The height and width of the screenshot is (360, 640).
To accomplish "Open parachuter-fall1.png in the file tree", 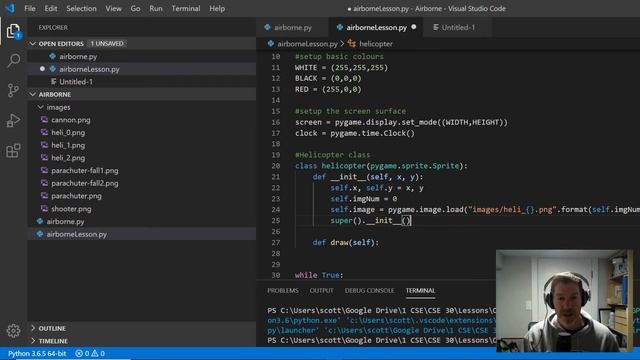I will coord(142,170).
